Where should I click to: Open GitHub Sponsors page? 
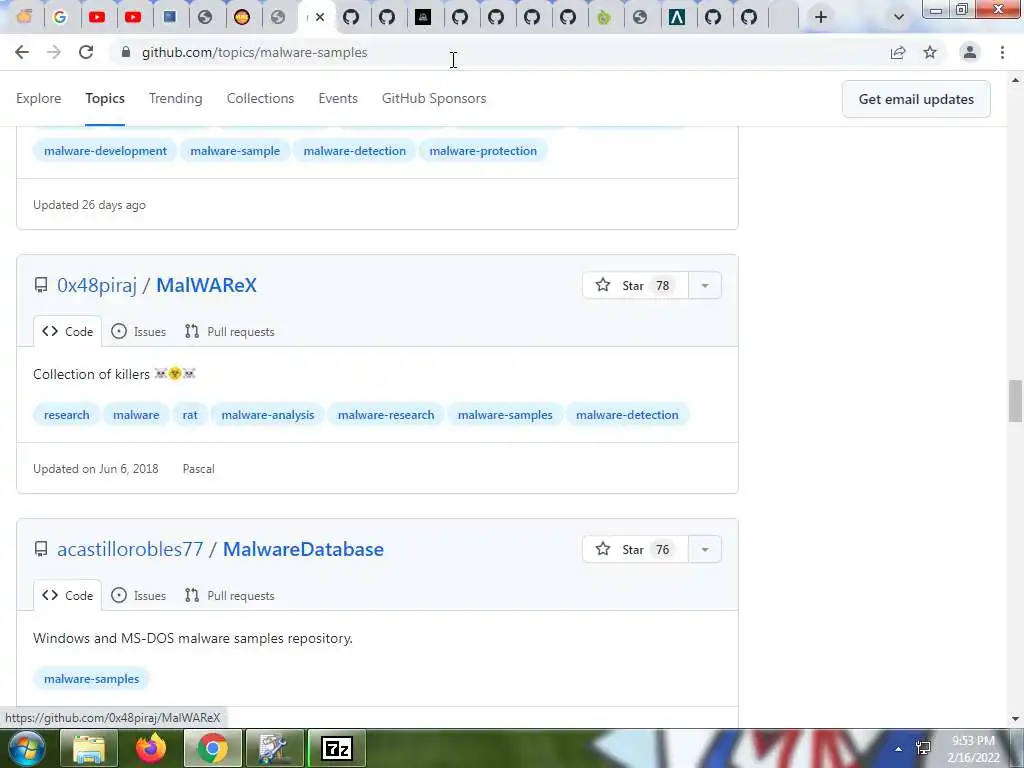point(434,98)
